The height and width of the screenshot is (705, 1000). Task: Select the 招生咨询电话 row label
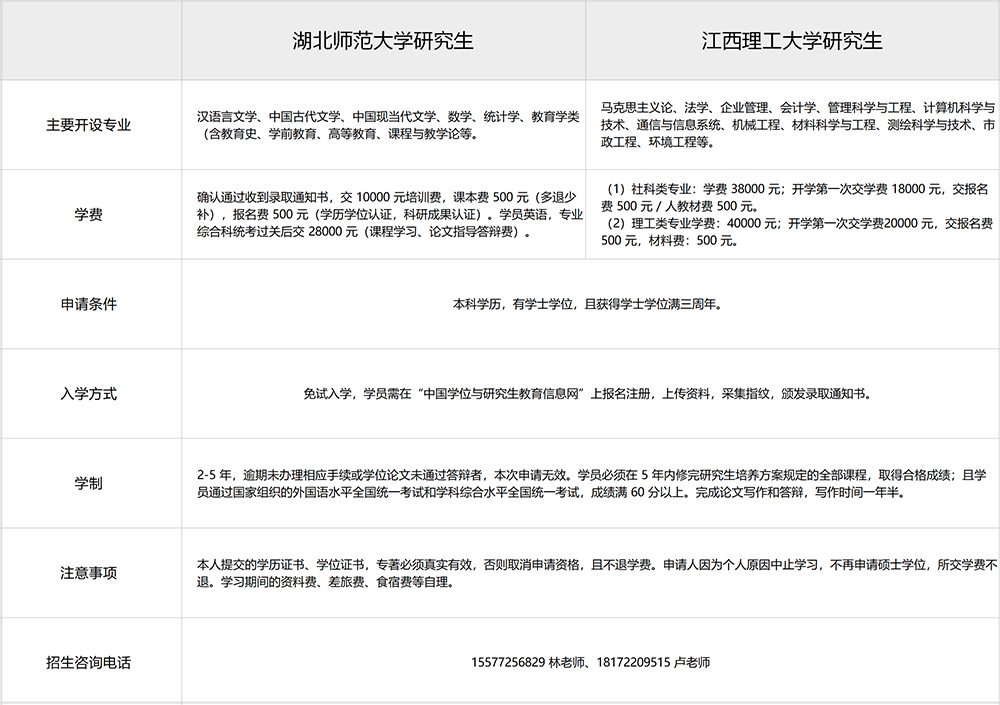coord(89,662)
